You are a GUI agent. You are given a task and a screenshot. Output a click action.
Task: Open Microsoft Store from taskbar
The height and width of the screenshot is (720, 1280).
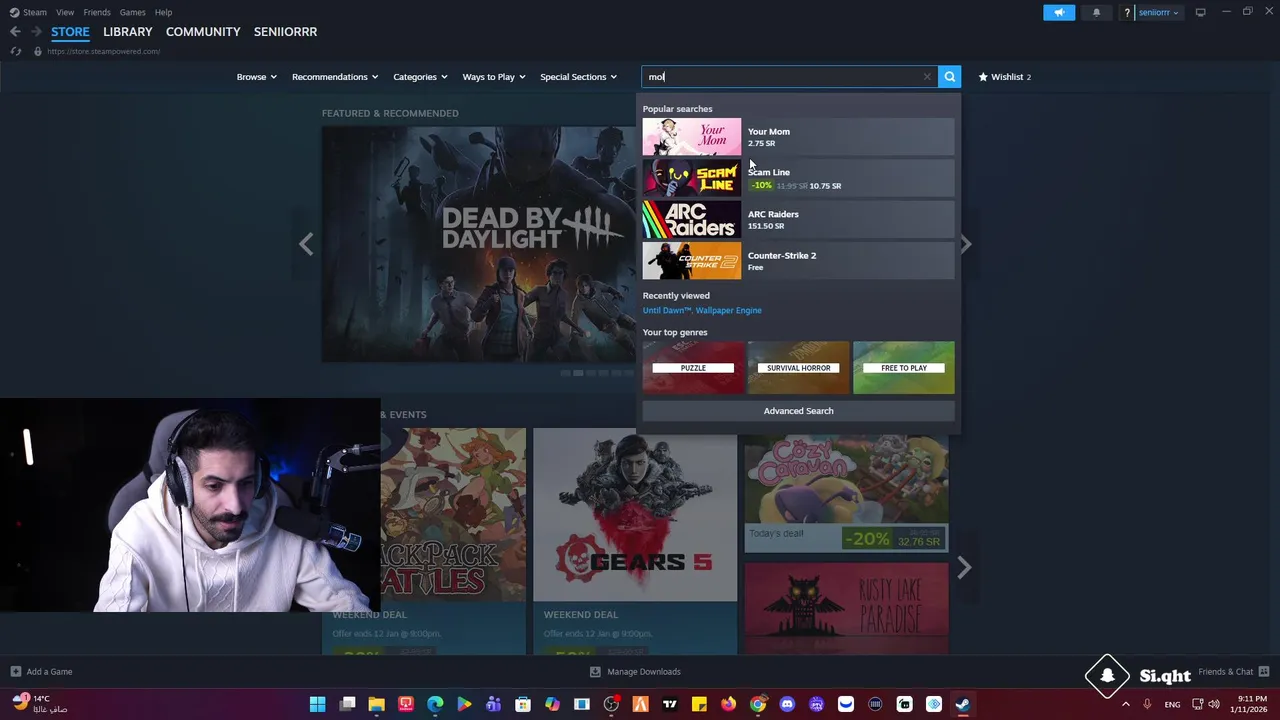pos(523,704)
